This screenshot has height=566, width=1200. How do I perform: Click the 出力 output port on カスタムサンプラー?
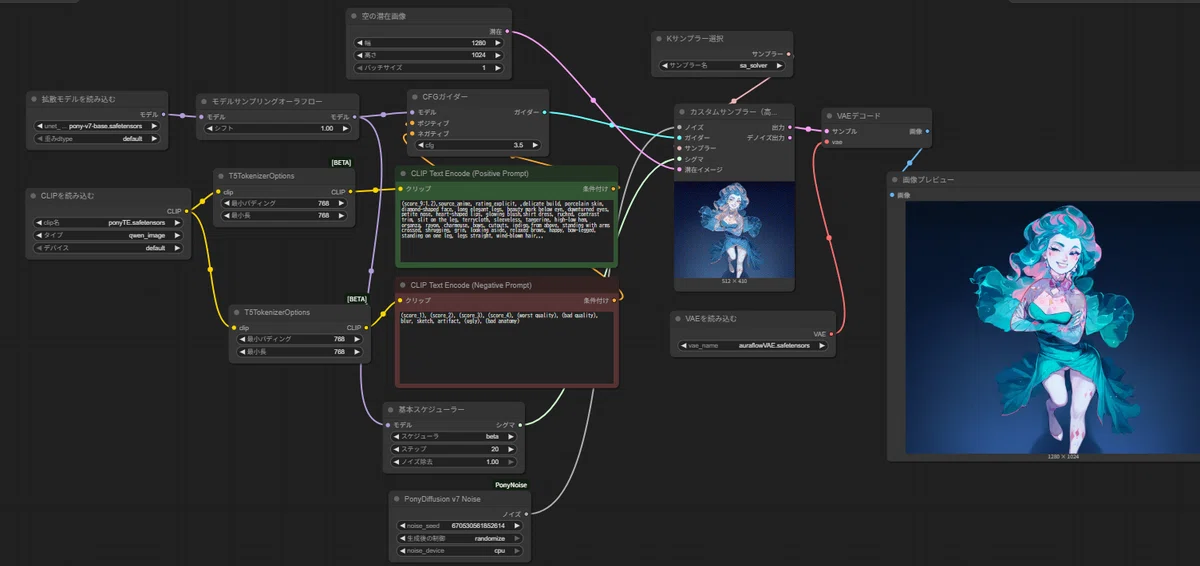tap(790, 127)
